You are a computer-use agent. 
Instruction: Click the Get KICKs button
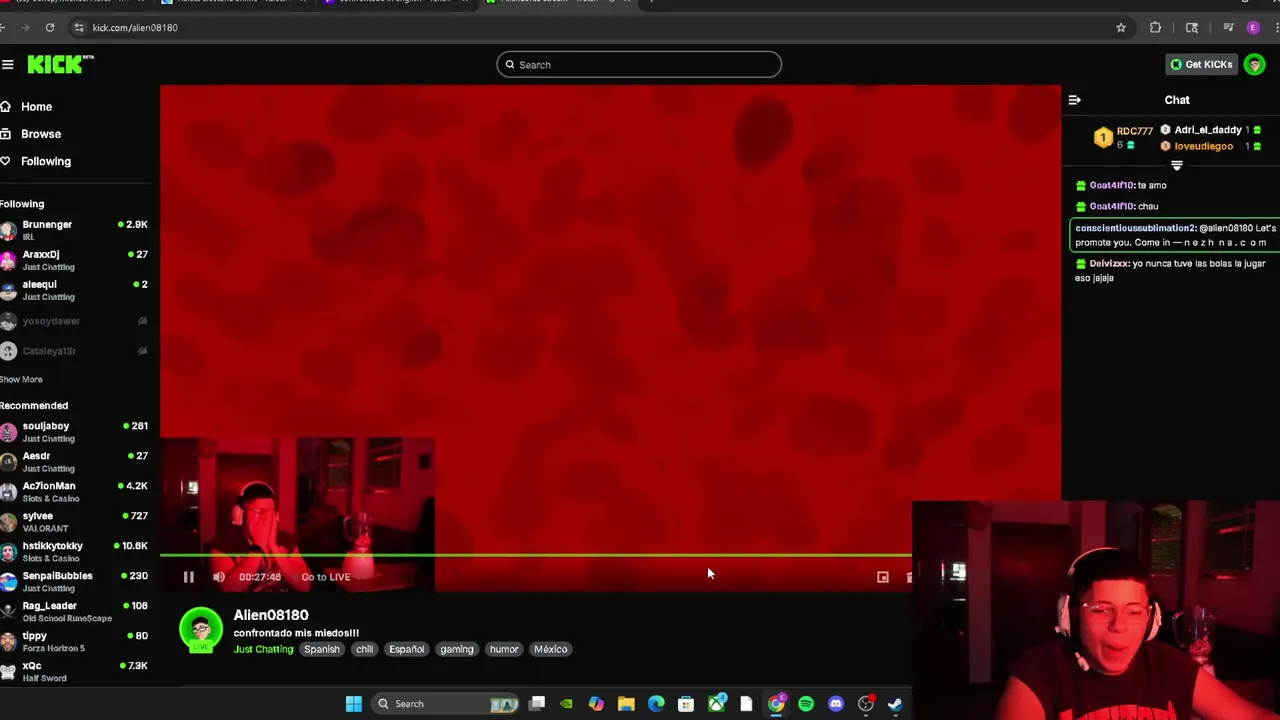[1202, 65]
